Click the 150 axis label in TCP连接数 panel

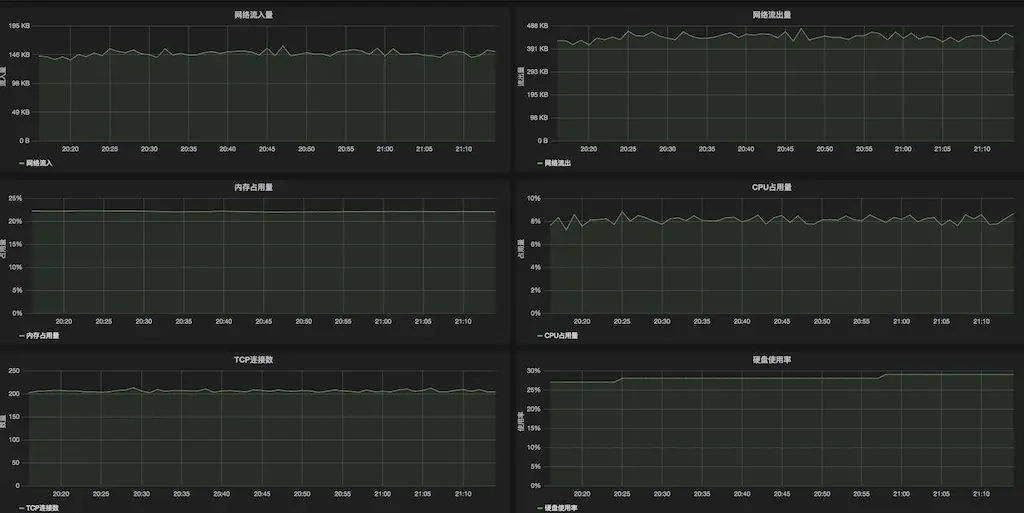click(x=14, y=416)
